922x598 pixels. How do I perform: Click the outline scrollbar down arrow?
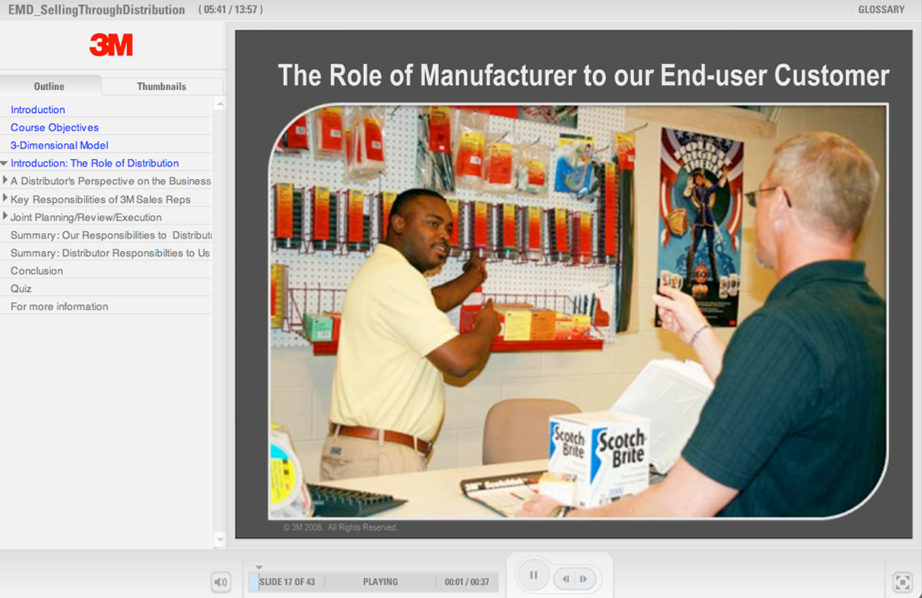click(x=220, y=540)
